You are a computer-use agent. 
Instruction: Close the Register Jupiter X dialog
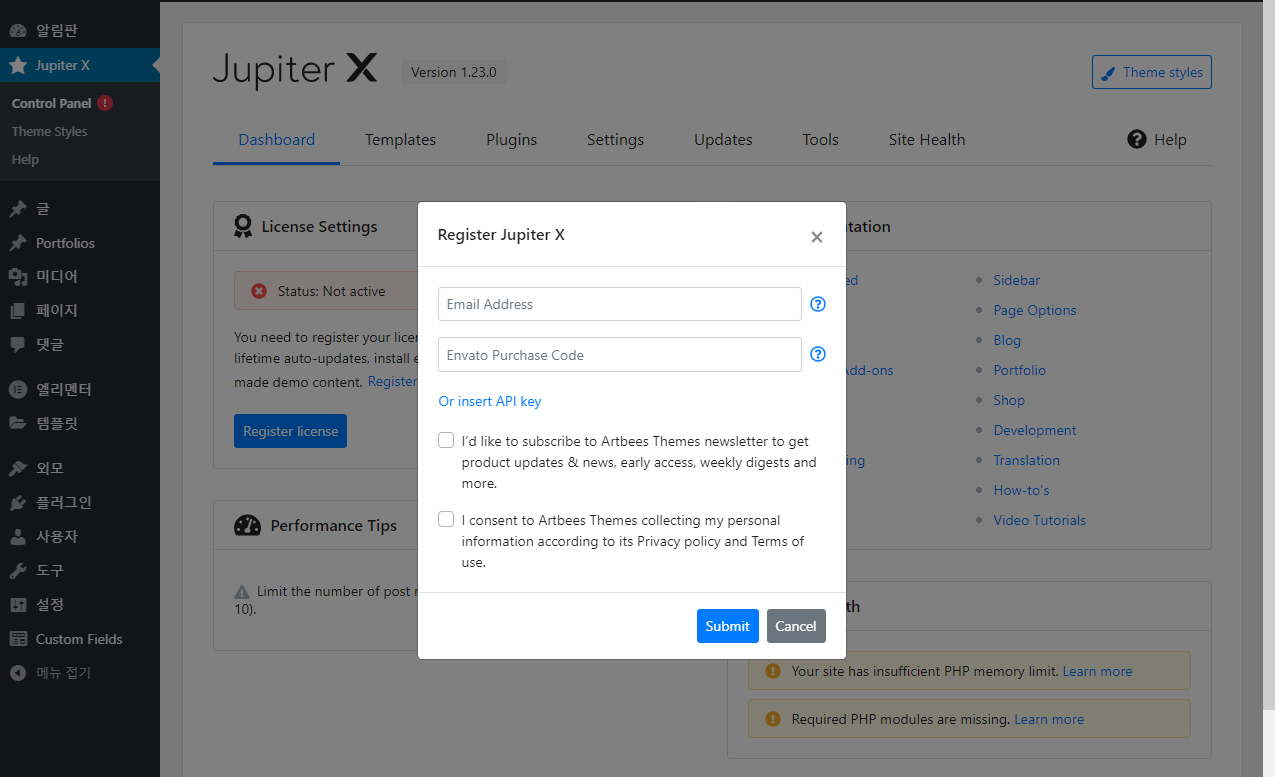(x=817, y=237)
